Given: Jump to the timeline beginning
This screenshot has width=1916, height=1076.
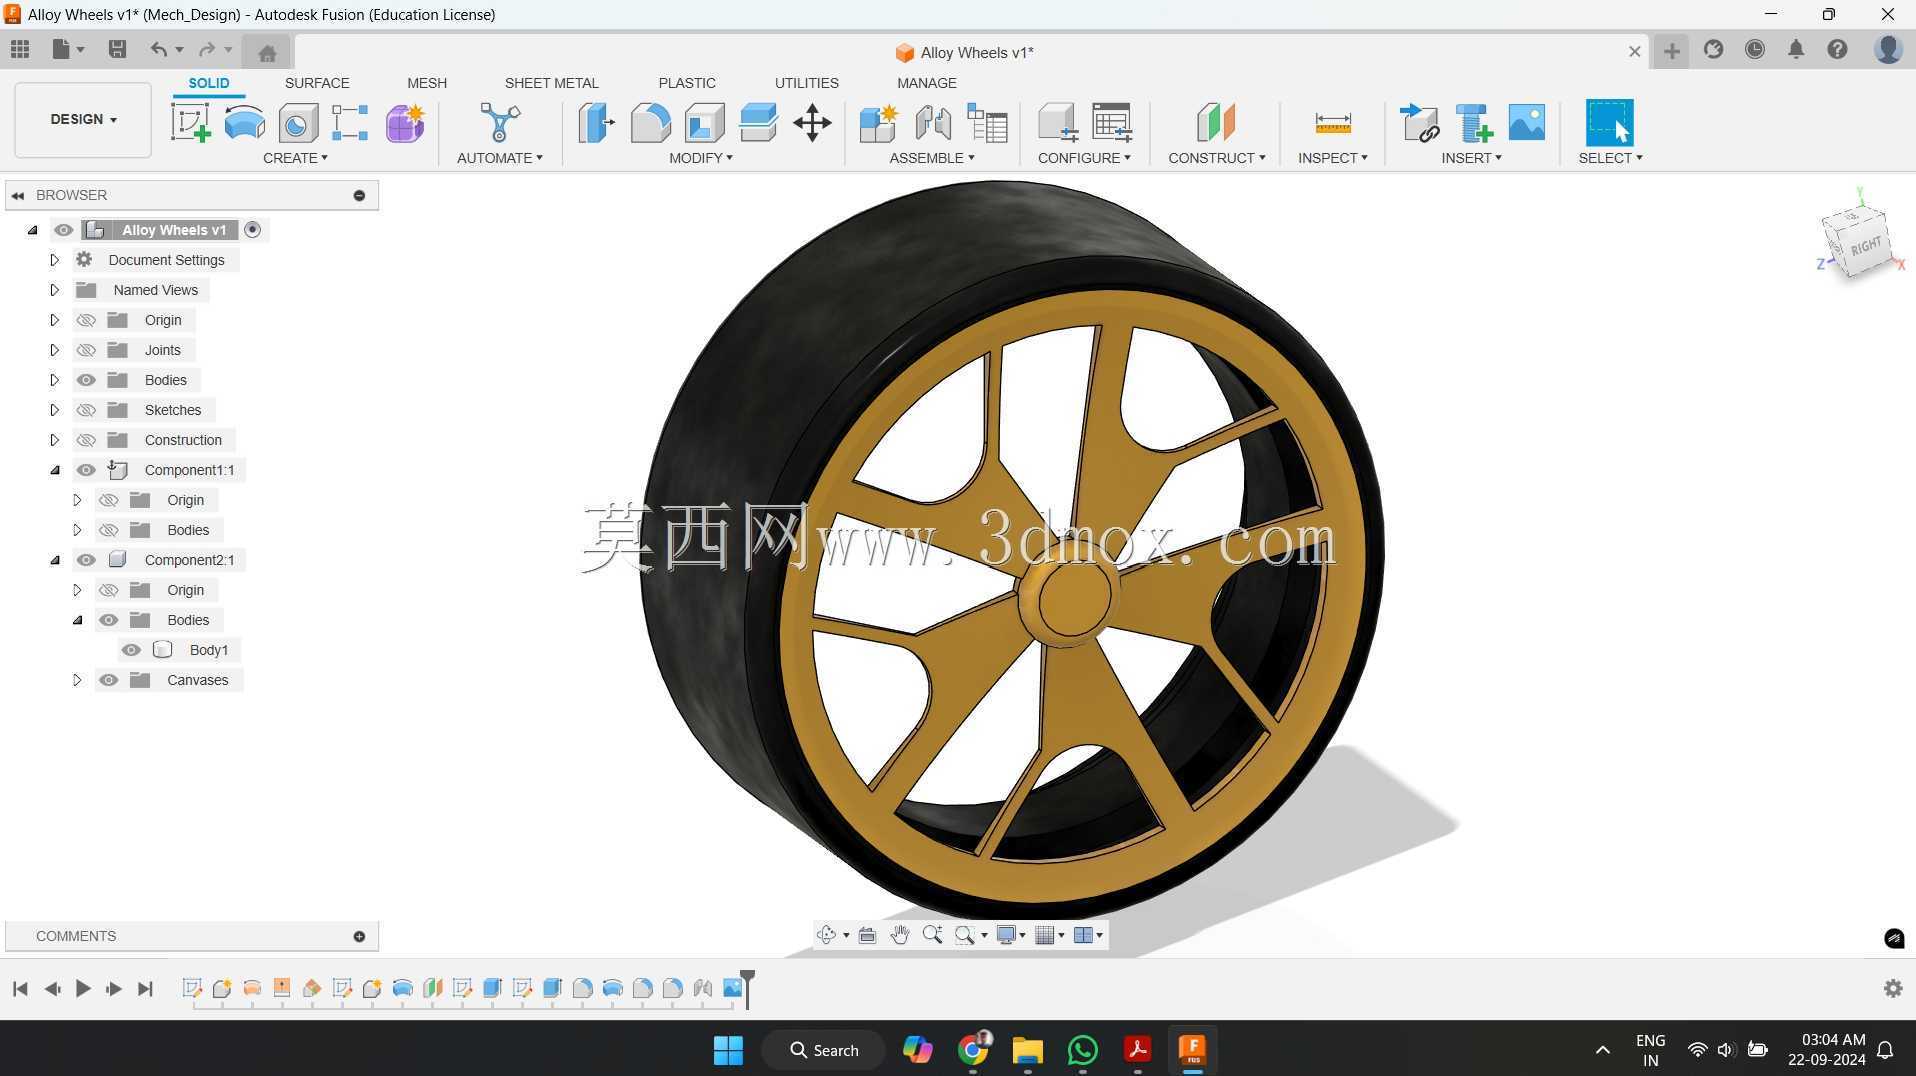Looking at the screenshot, I should point(20,988).
